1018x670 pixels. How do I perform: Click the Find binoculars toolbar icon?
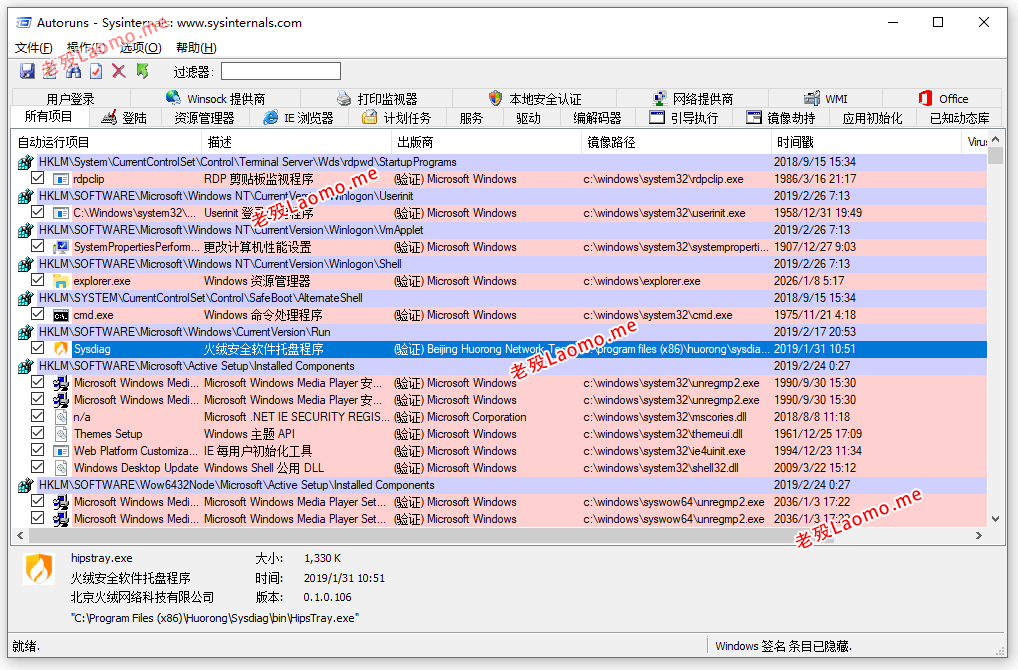click(73, 71)
